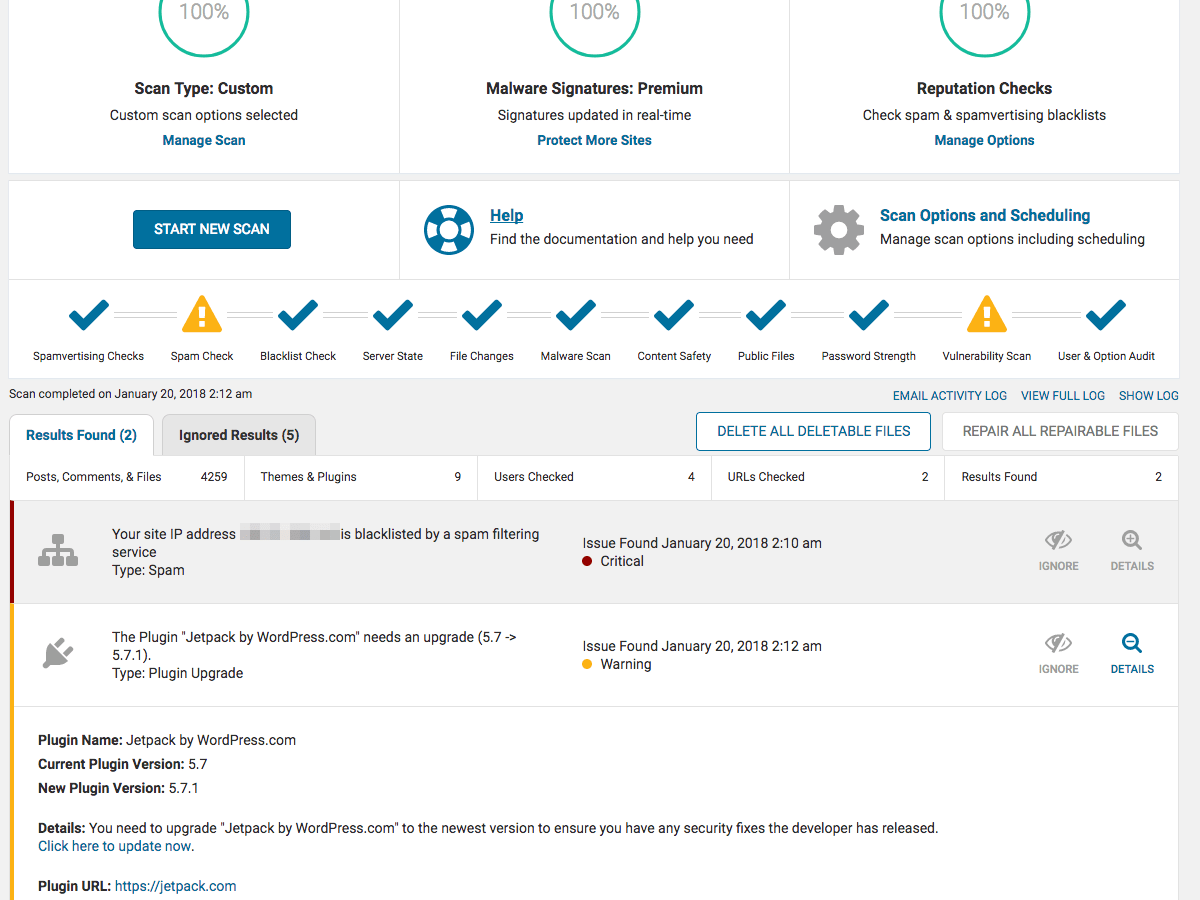1200x900 pixels.
Task: Open Help via the lifebuoy icon
Action: [x=449, y=229]
